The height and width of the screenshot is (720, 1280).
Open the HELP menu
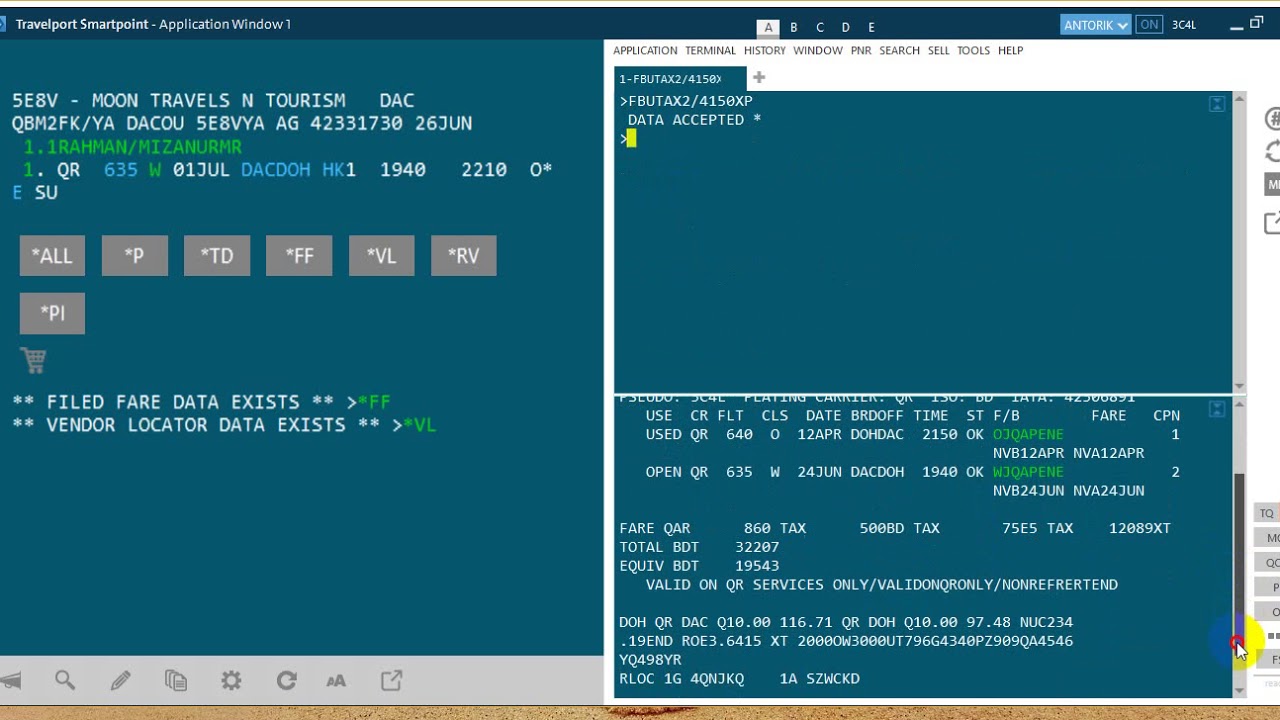tap(1010, 50)
